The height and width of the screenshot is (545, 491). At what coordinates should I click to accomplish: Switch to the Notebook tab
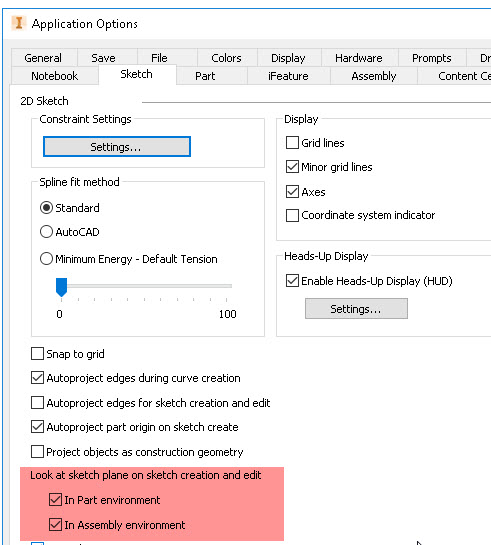pos(55,76)
